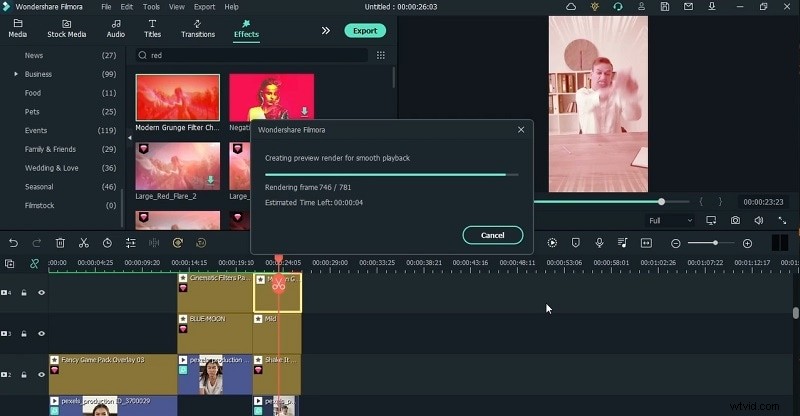Image resolution: width=800 pixels, height=416 pixels.
Task: Open the Media tab
Action: (17, 29)
